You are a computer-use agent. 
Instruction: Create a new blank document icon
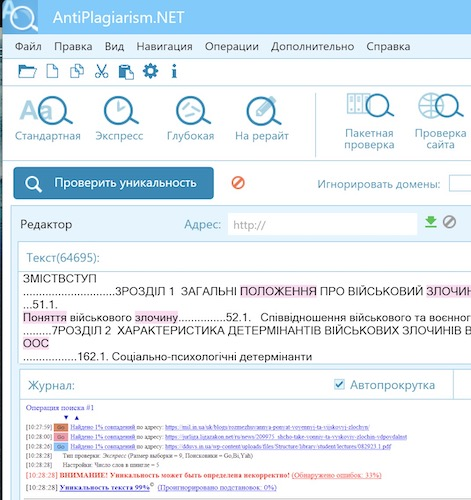52,71
